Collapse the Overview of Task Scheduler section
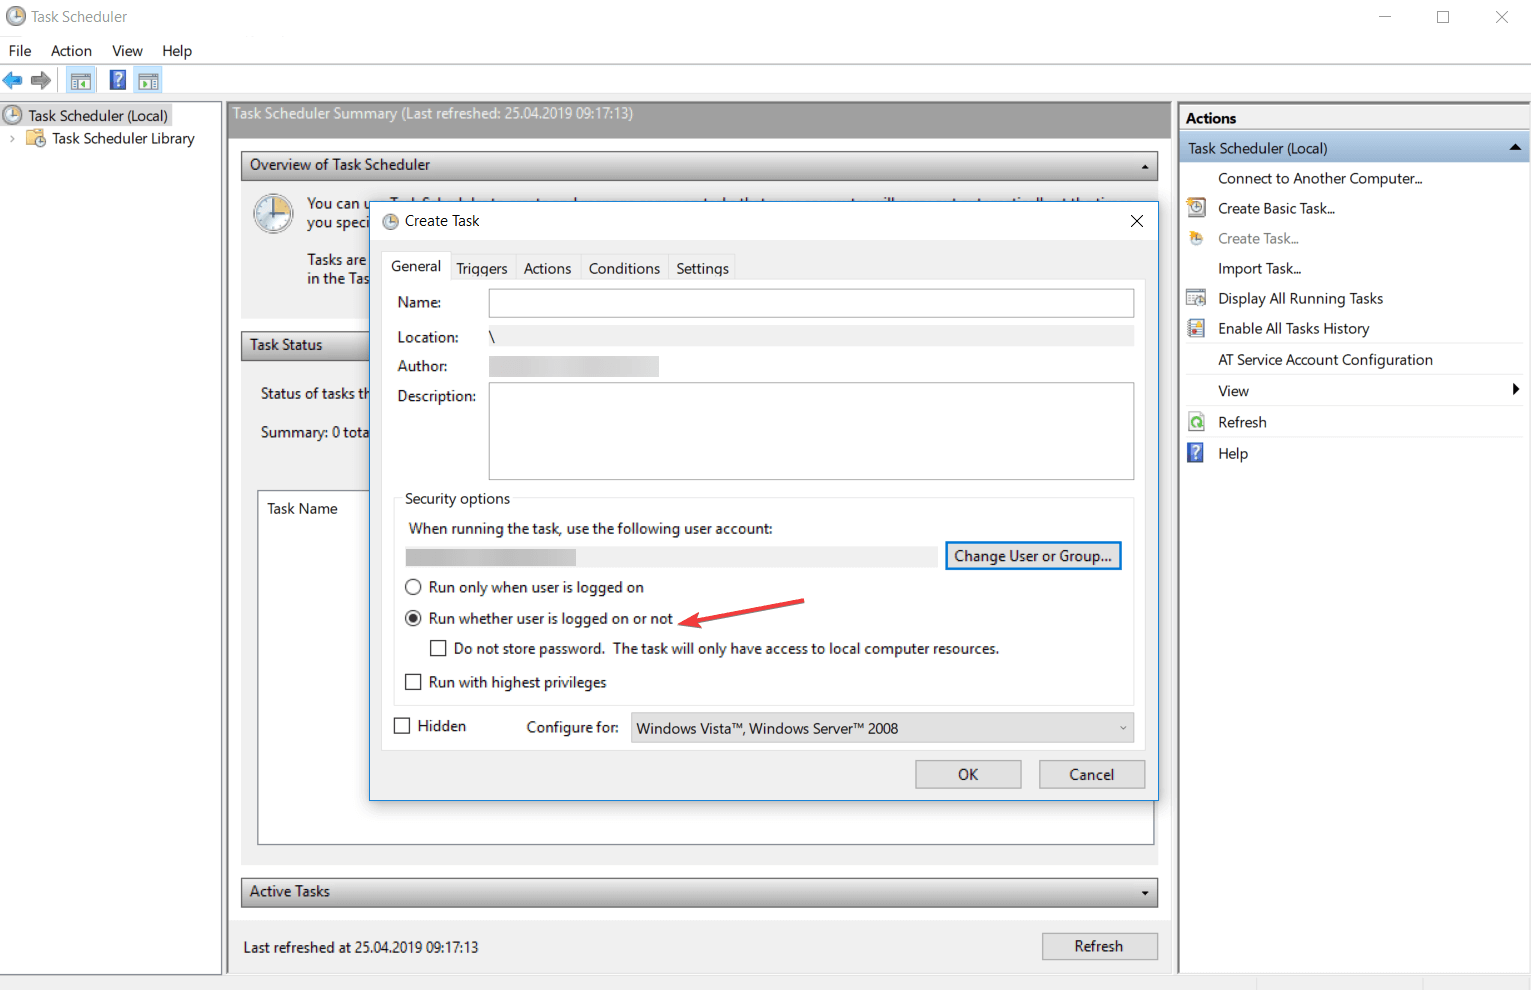This screenshot has width=1531, height=990. (1144, 165)
